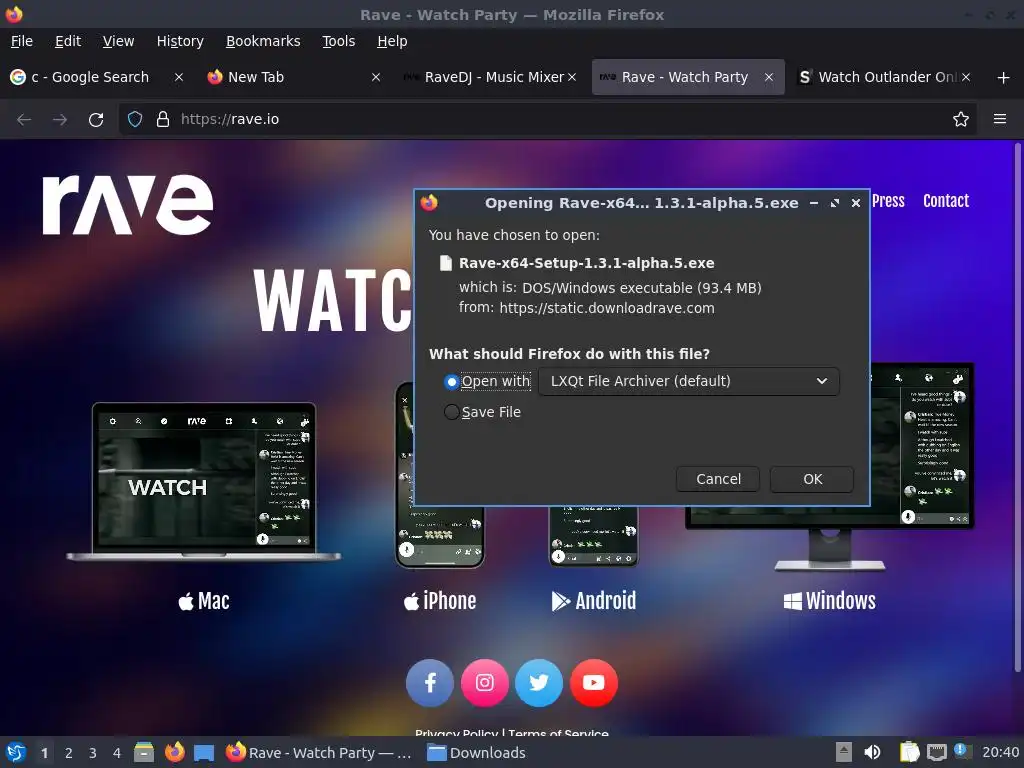Click the MacBook screenshot thumbnail
The width and height of the screenshot is (1024, 768).
tap(204, 482)
